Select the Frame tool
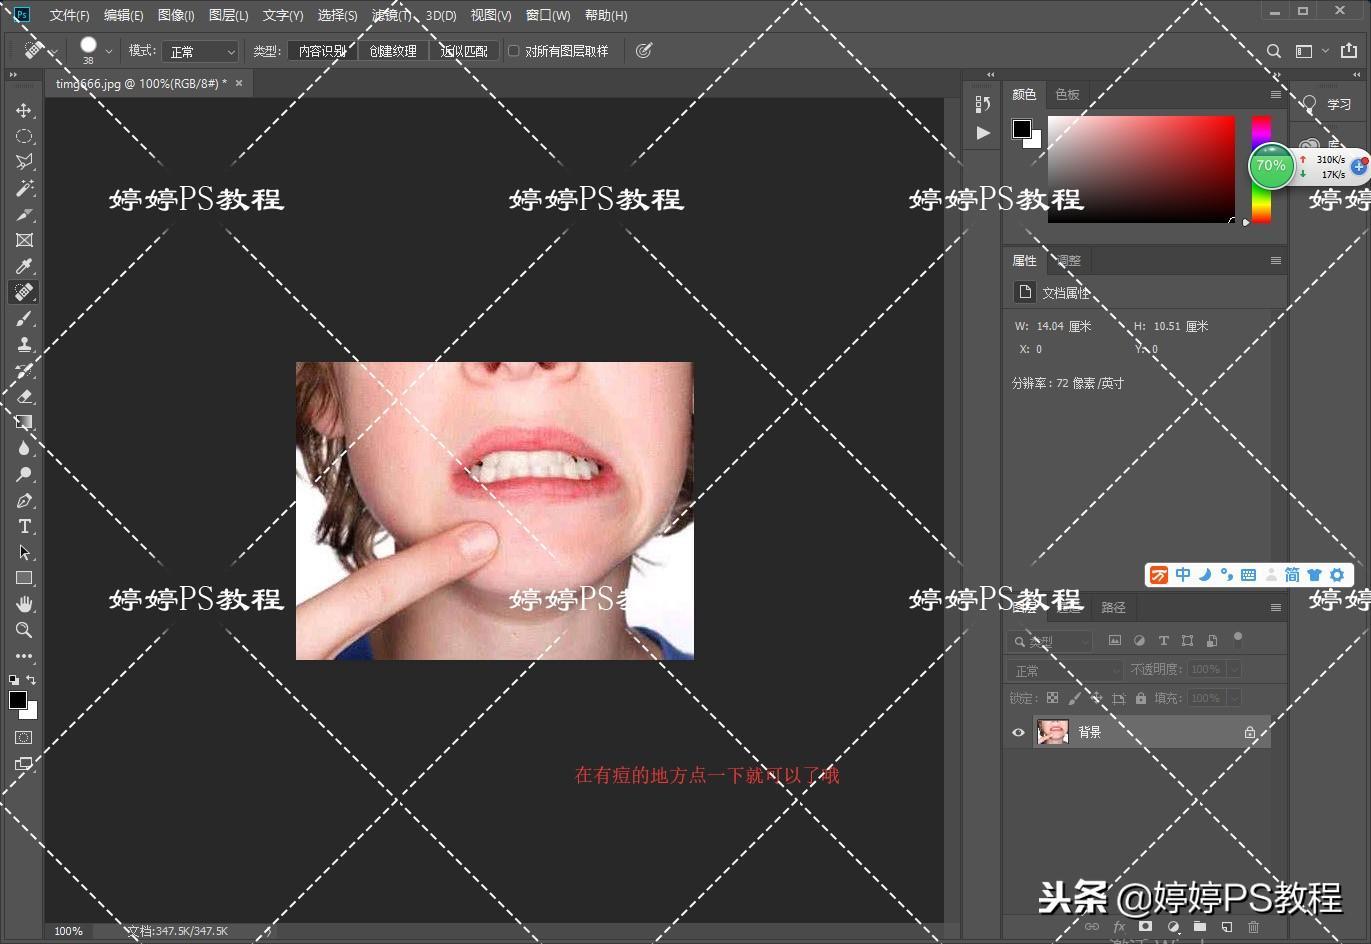1371x944 pixels. click(x=24, y=240)
